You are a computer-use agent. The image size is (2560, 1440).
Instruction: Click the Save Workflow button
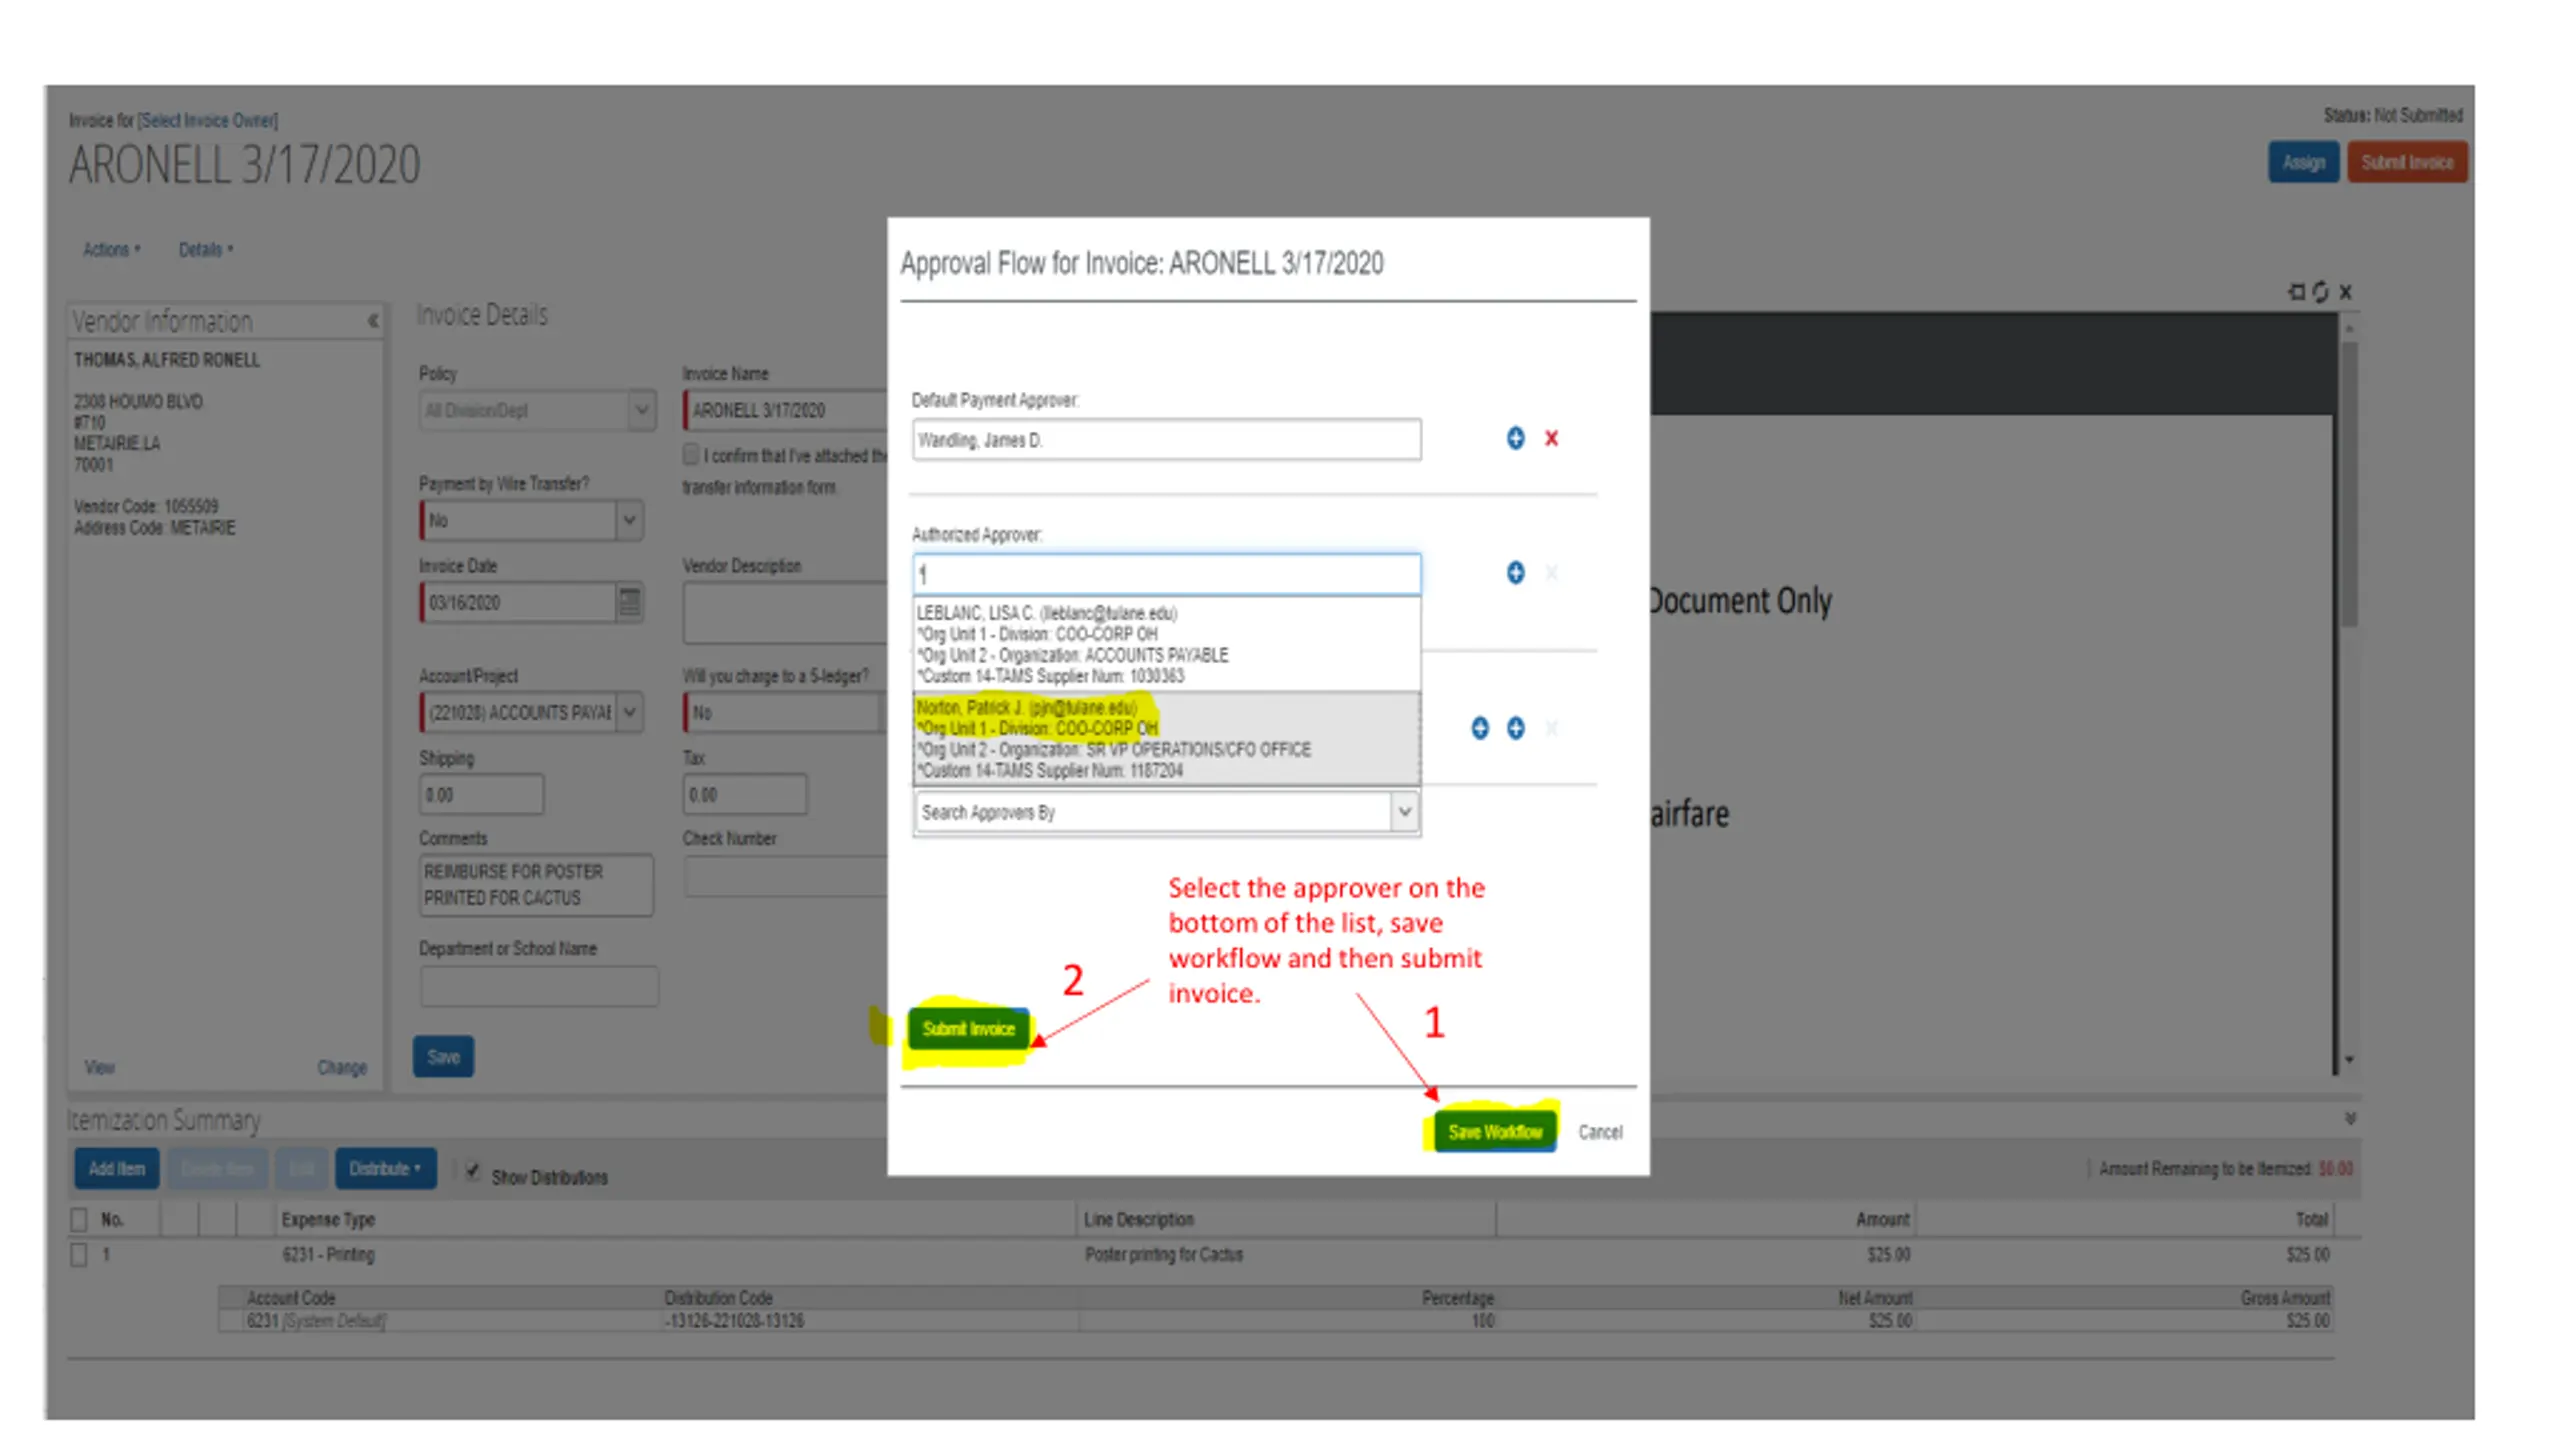1495,1132
